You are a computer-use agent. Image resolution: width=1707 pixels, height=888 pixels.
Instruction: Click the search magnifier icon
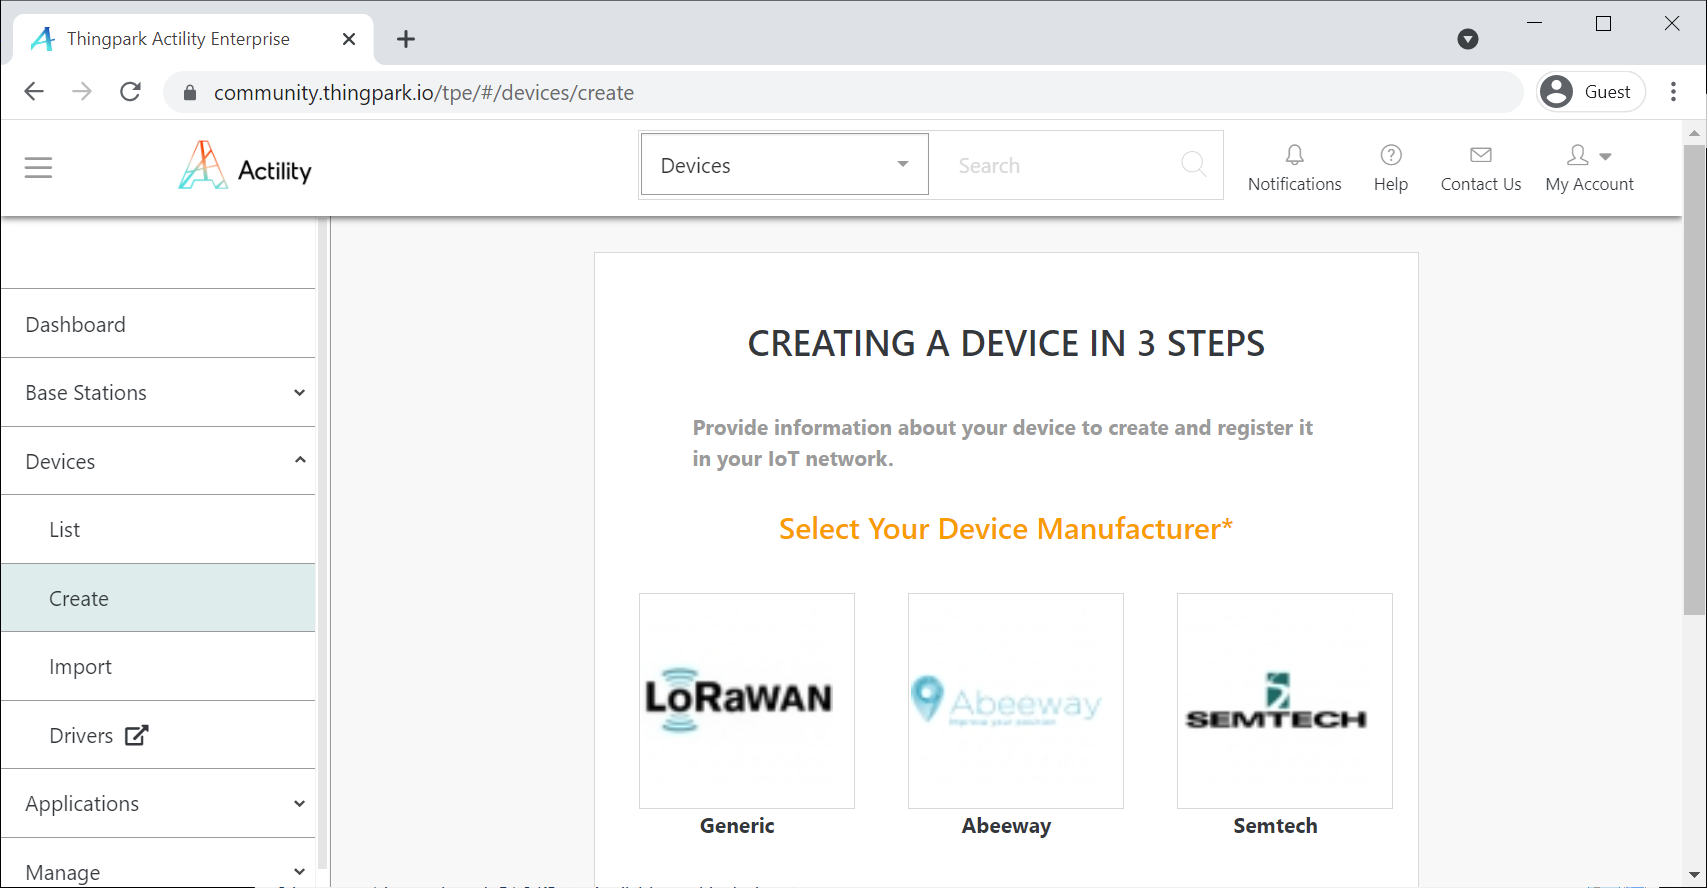[x=1193, y=164]
